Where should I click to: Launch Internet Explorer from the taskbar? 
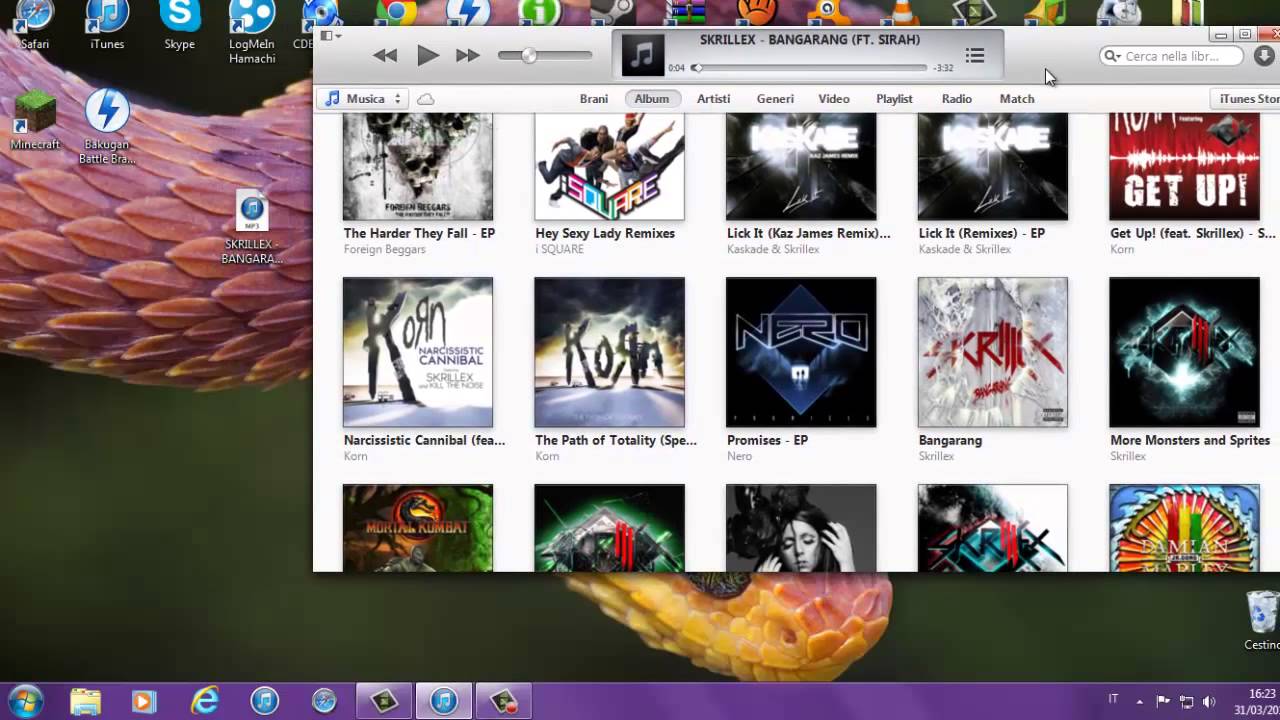click(204, 701)
